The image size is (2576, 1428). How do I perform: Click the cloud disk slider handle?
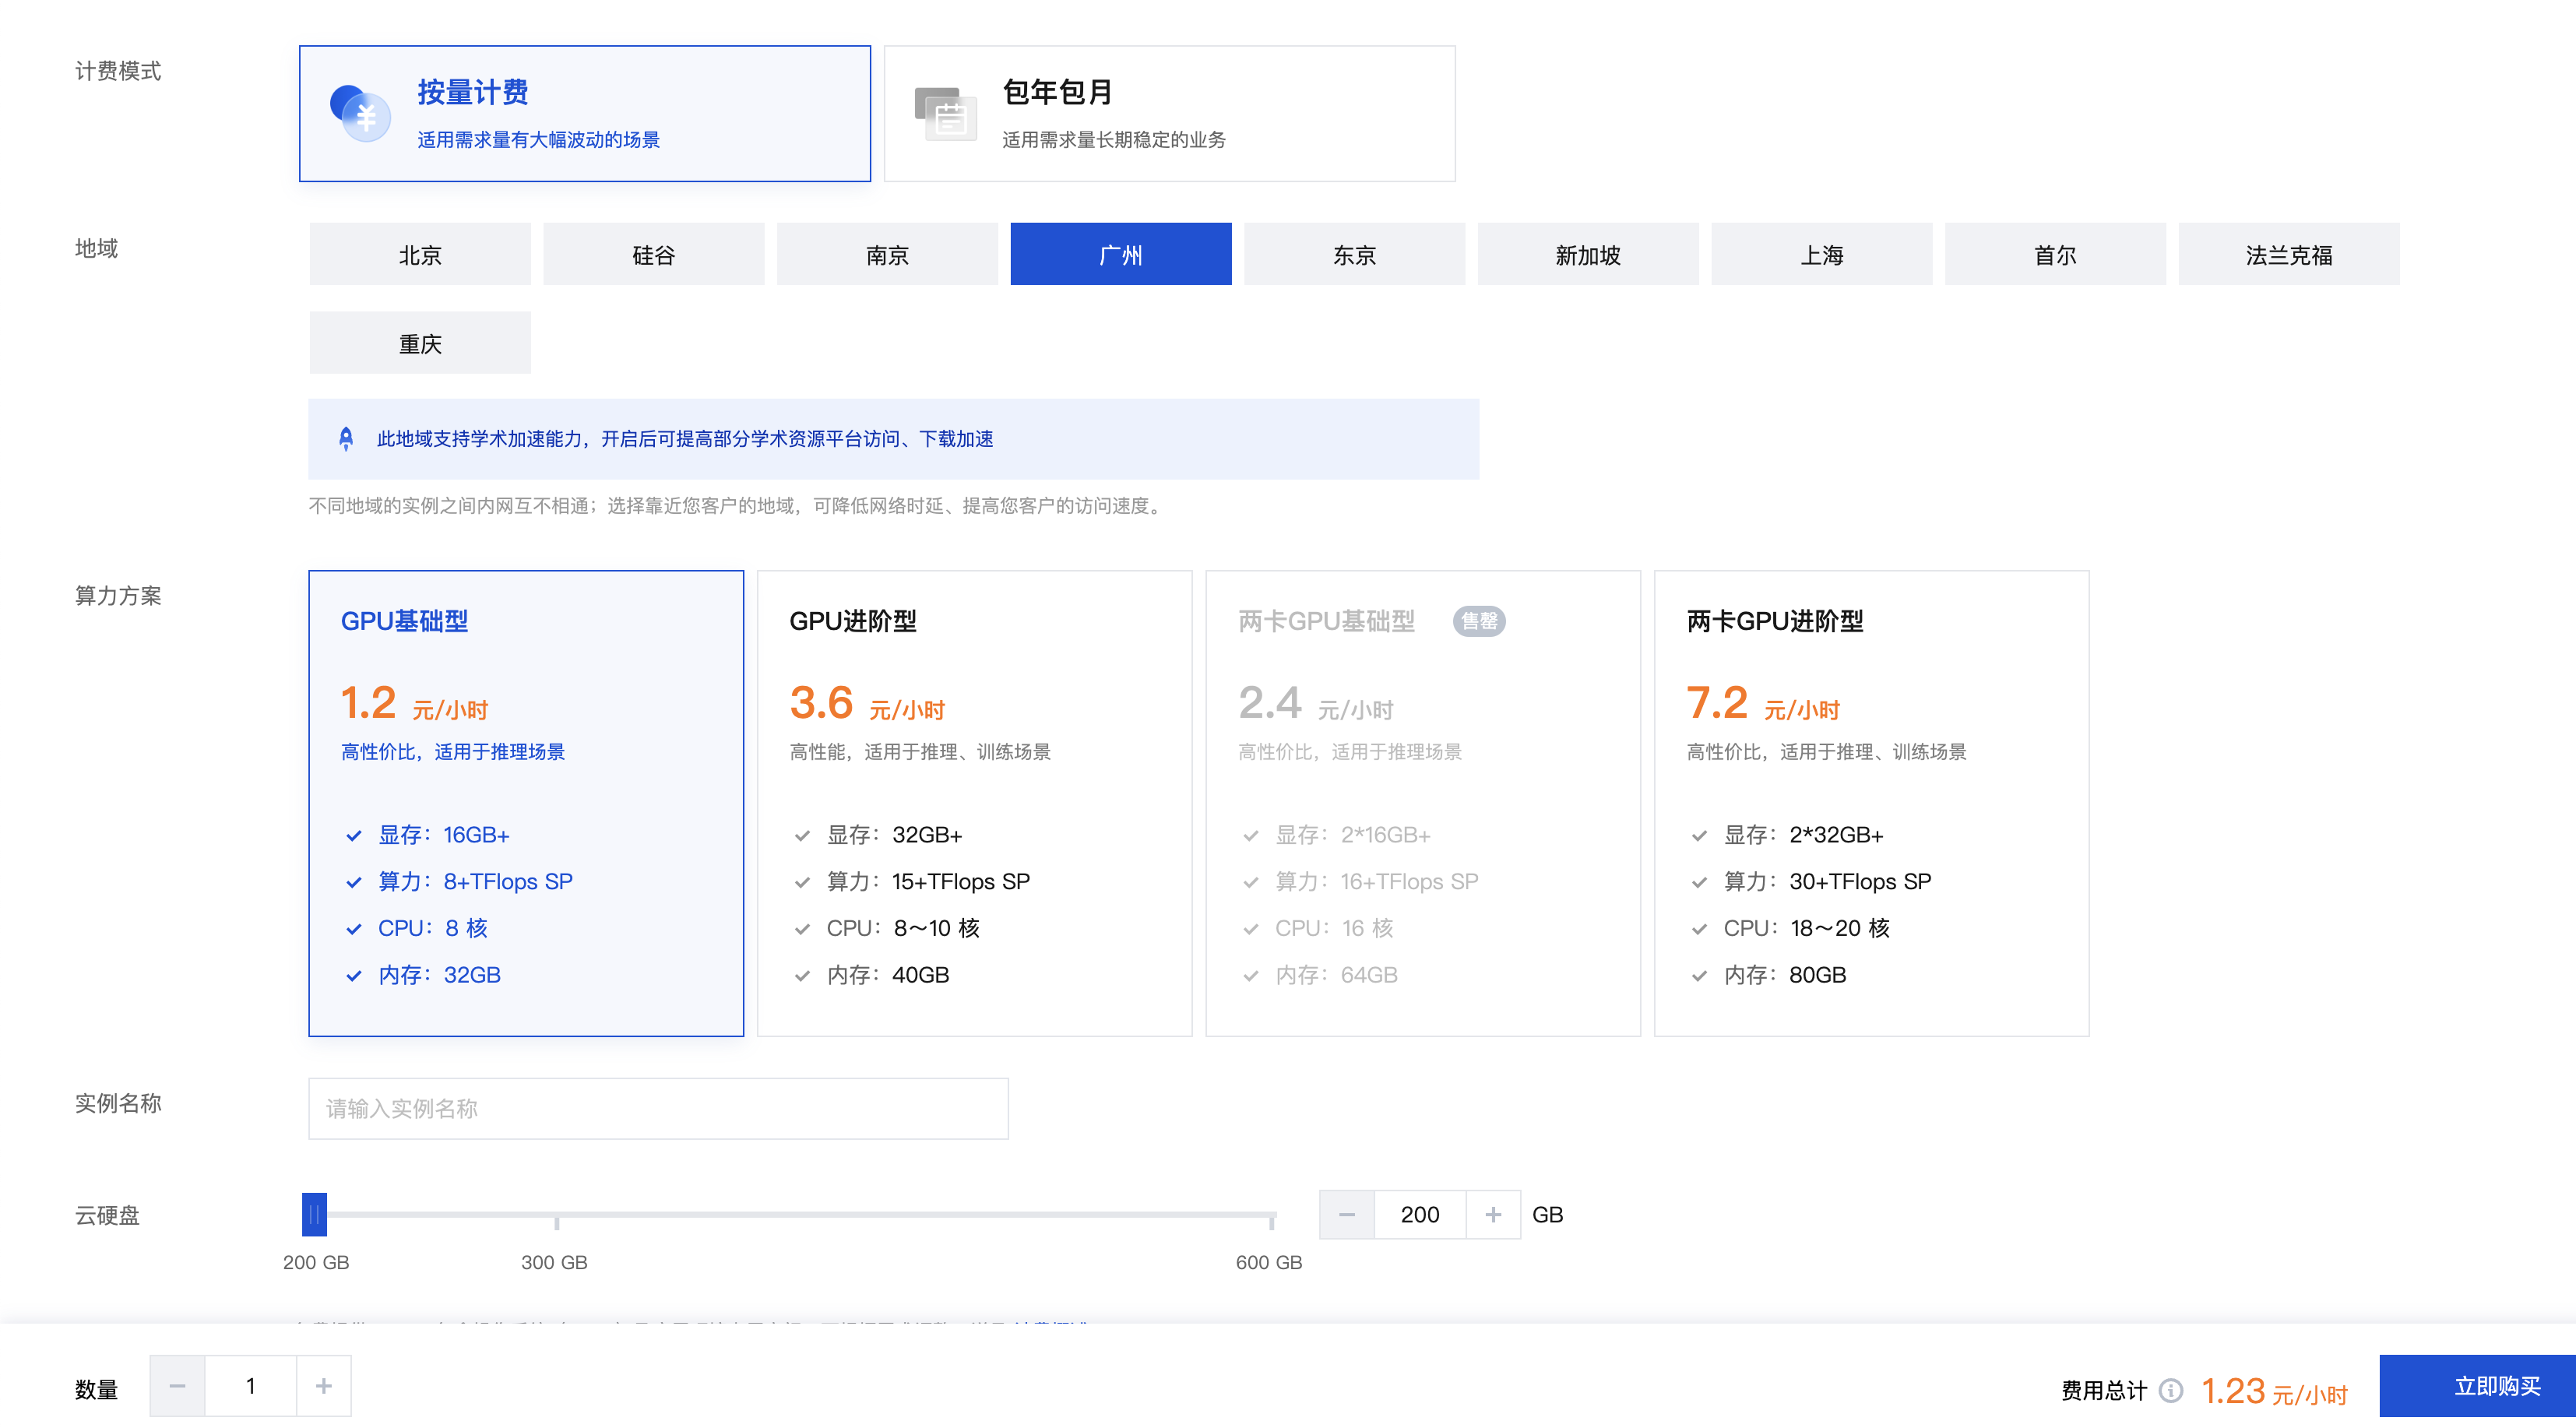[x=315, y=1214]
